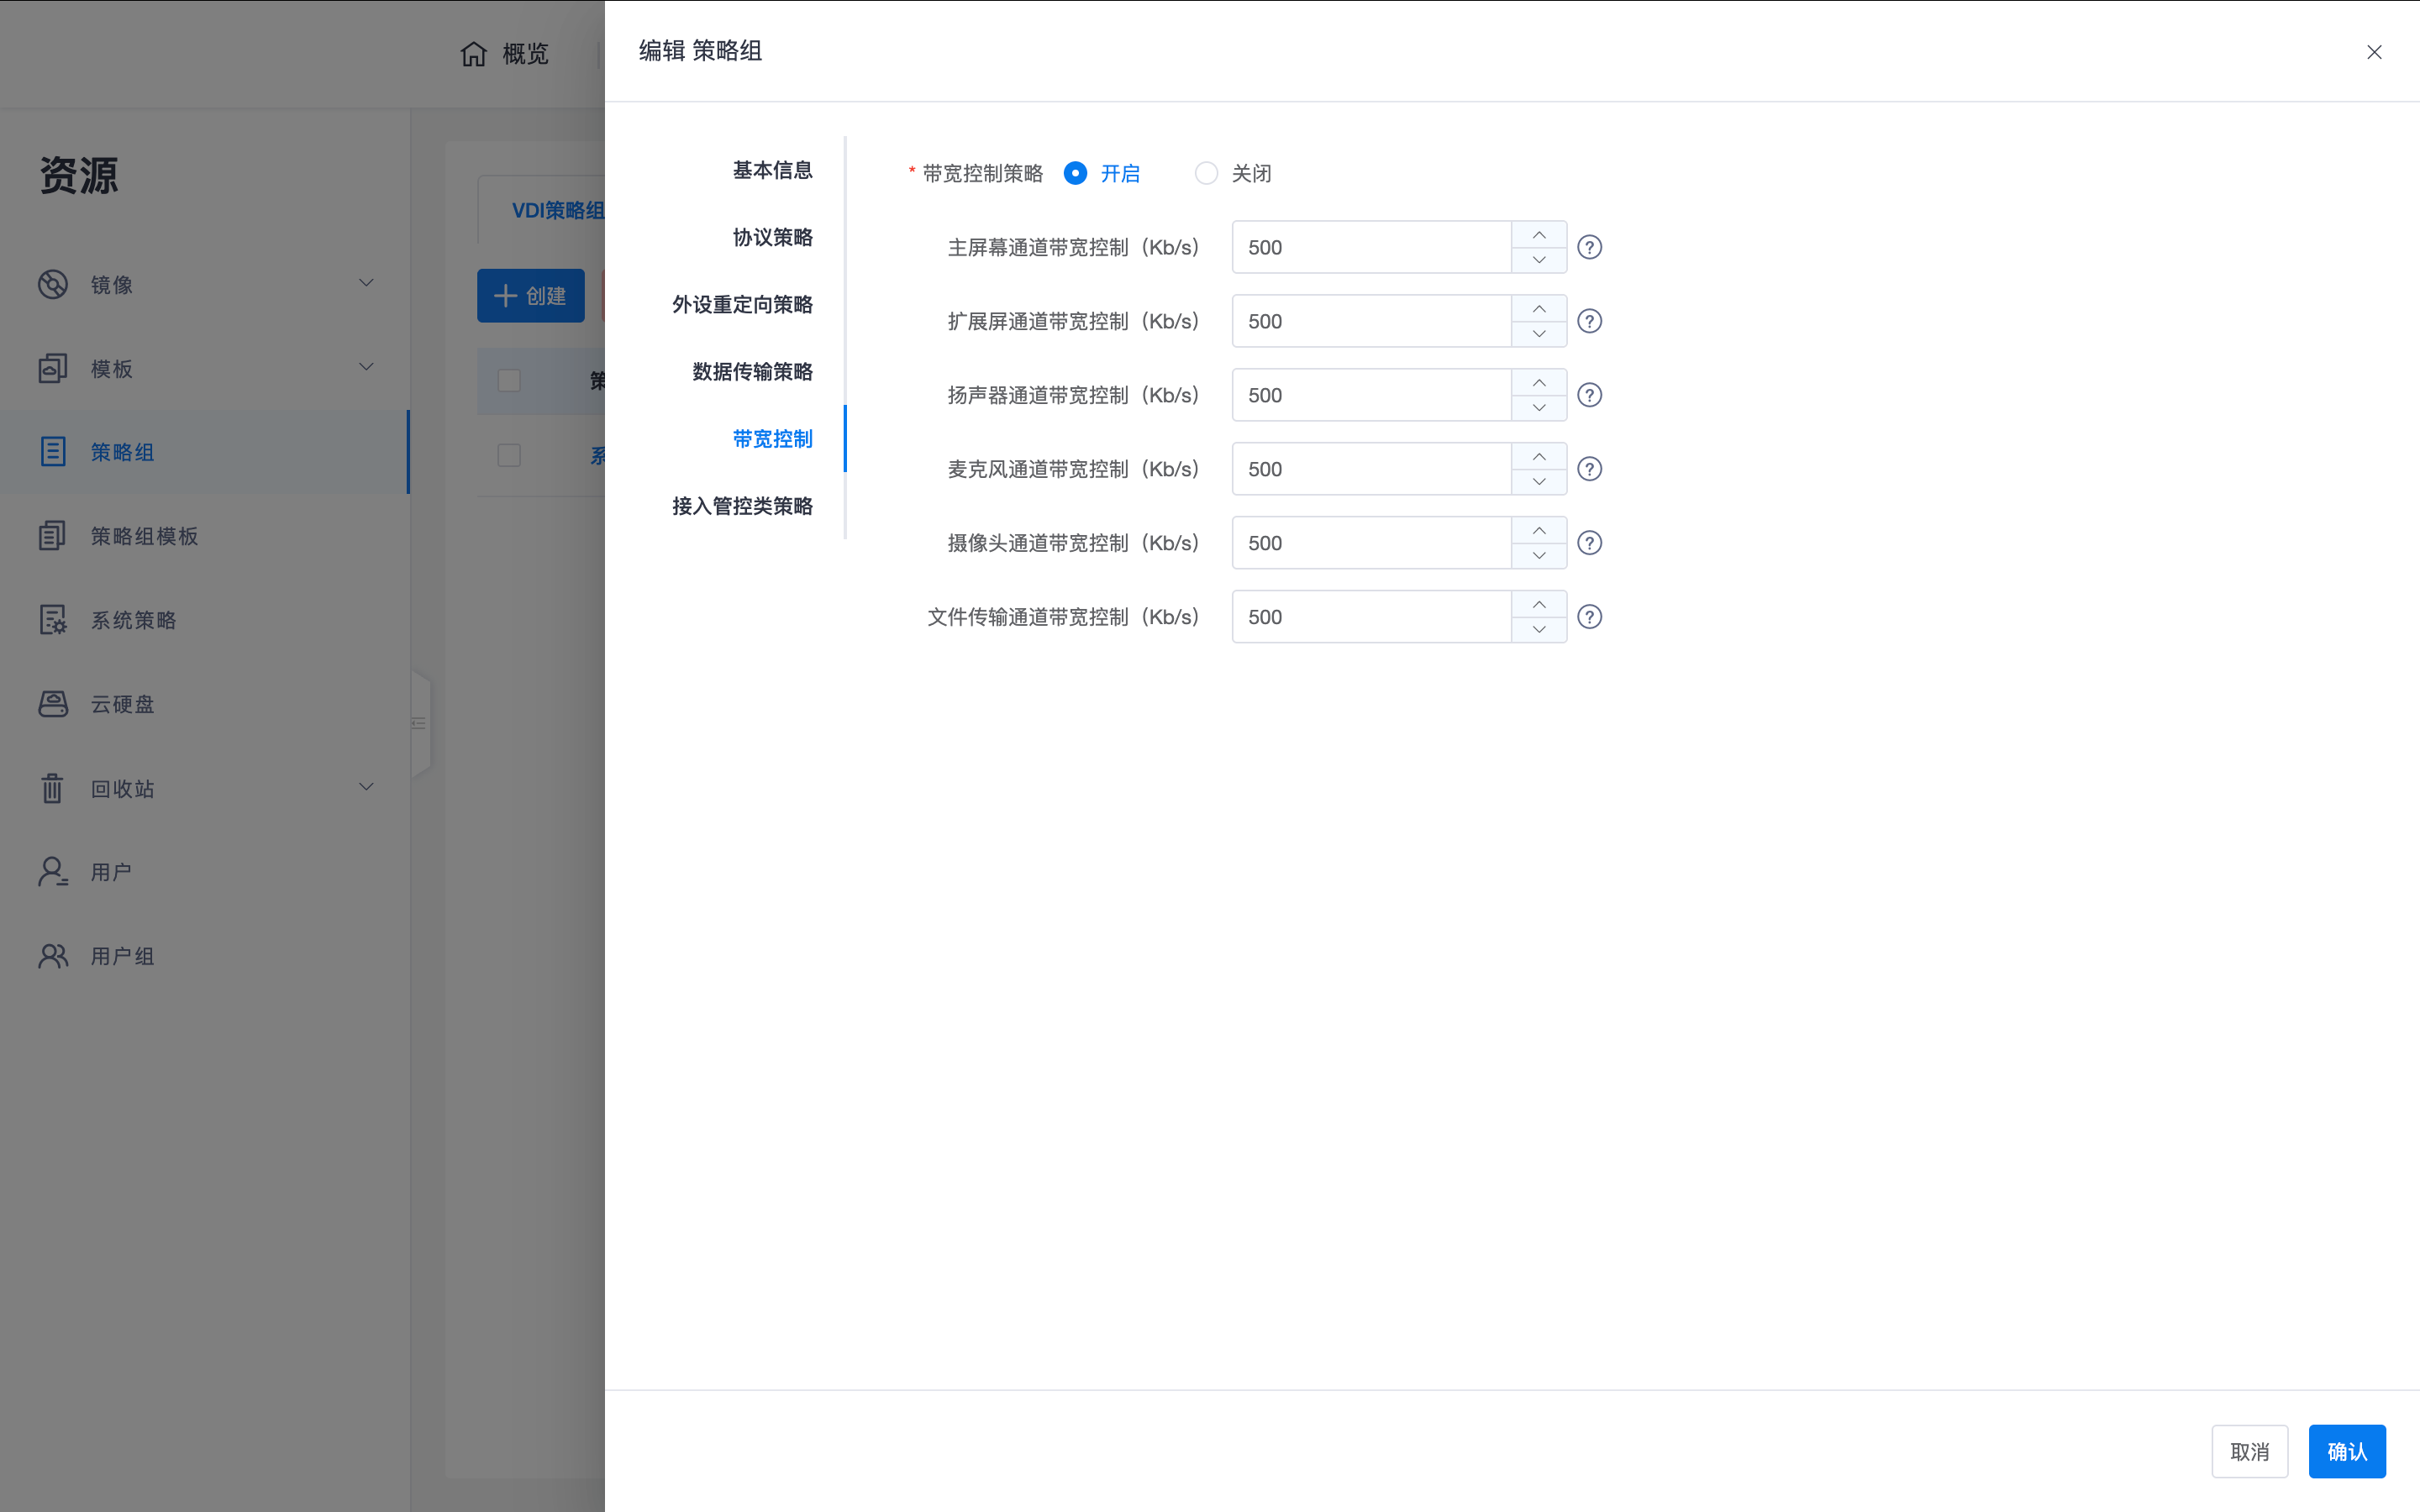Open the 接入管控类策略 tab
The height and width of the screenshot is (1512, 2420).
pyautogui.click(x=742, y=506)
